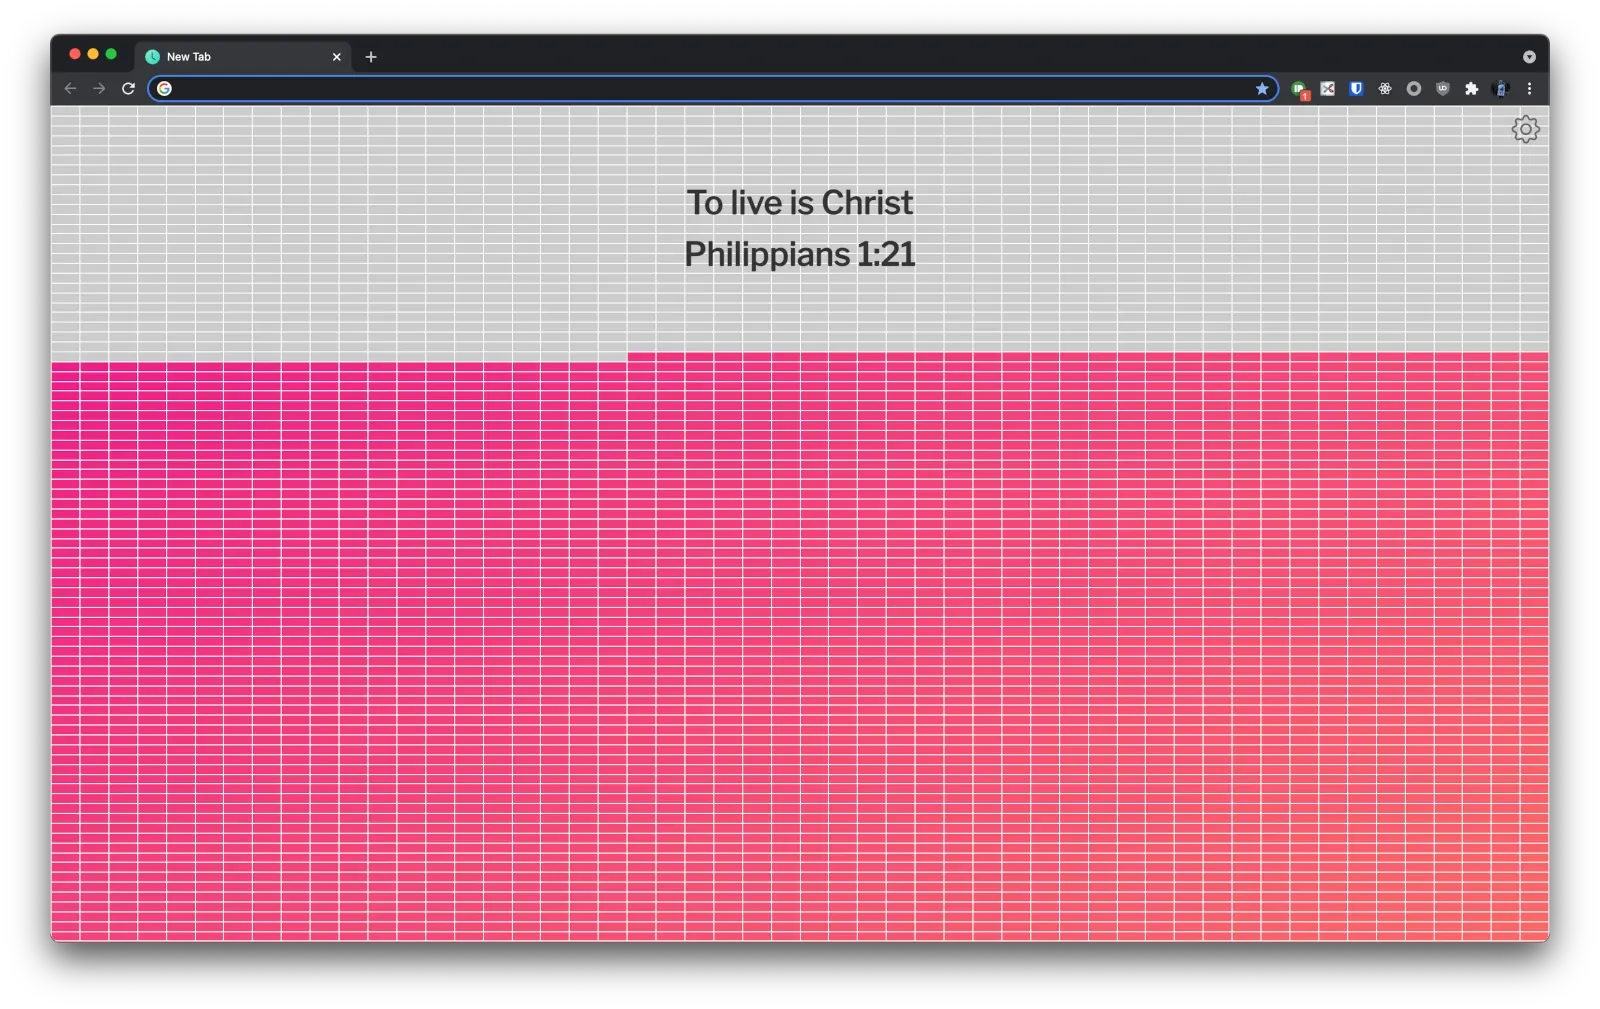Open the gear settings icon on page
The image size is (1600, 1009).
[1525, 129]
